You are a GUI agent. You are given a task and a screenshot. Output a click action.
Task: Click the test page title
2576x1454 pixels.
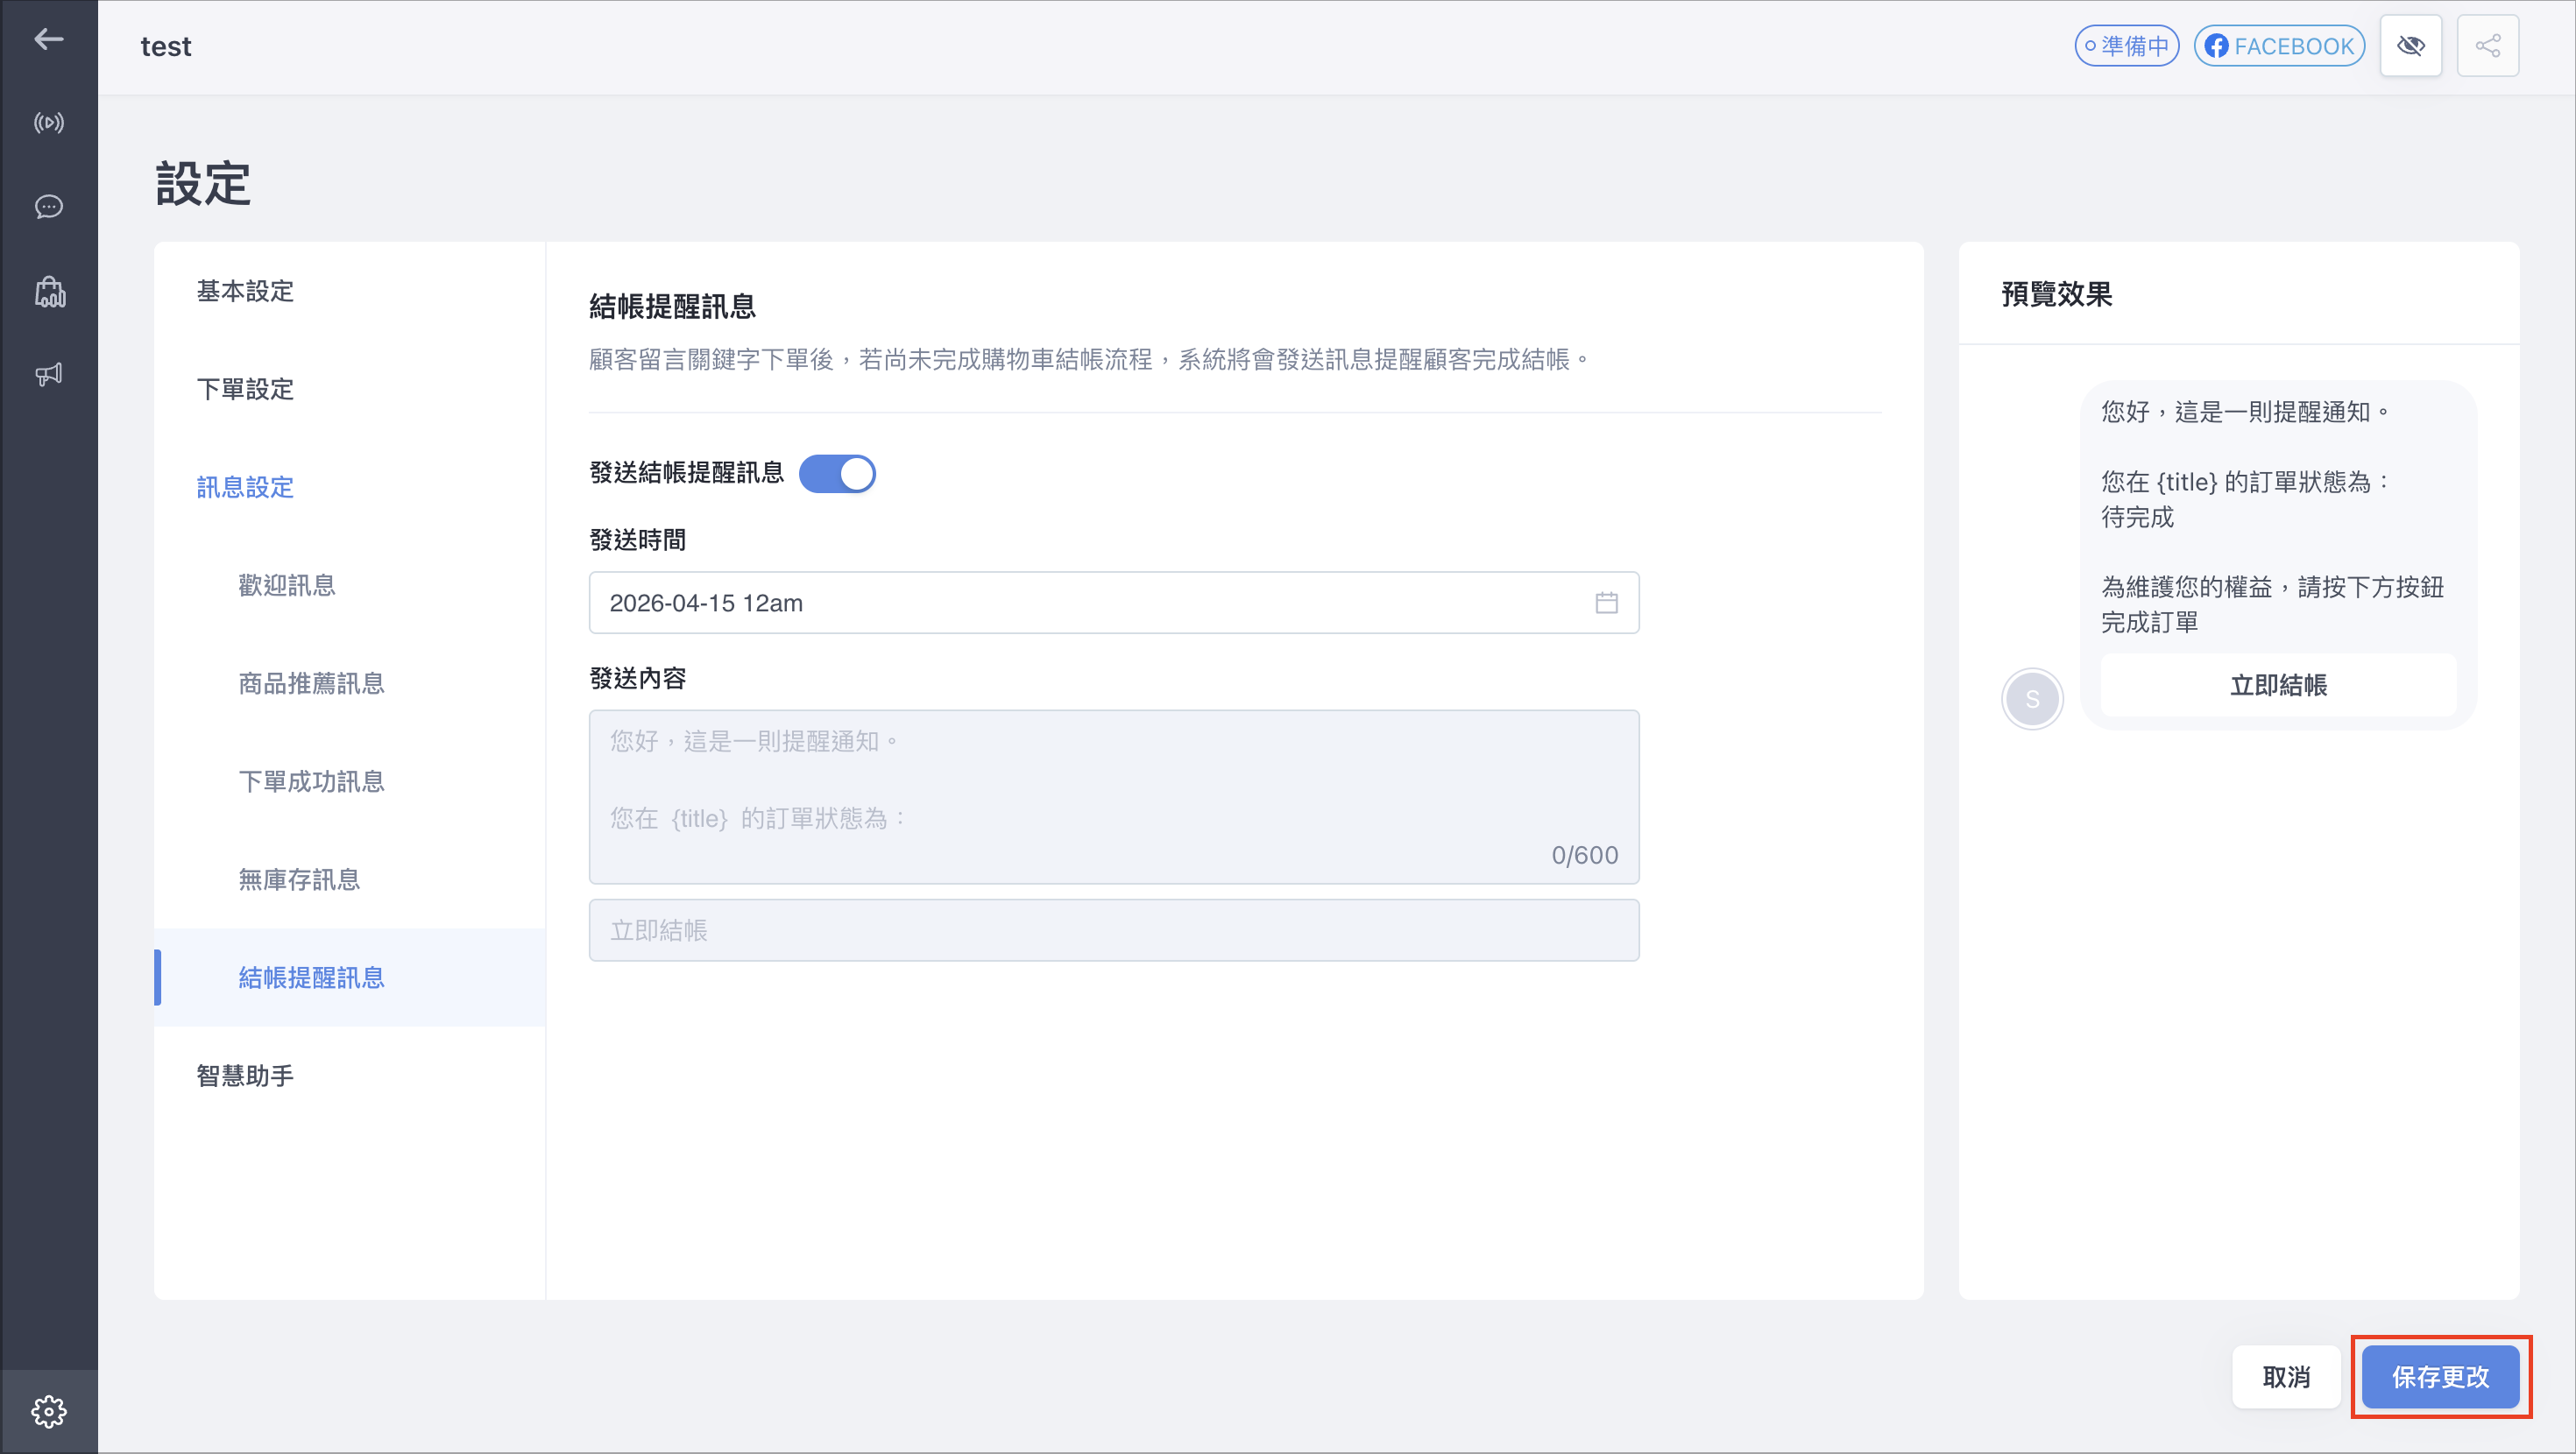coord(165,46)
